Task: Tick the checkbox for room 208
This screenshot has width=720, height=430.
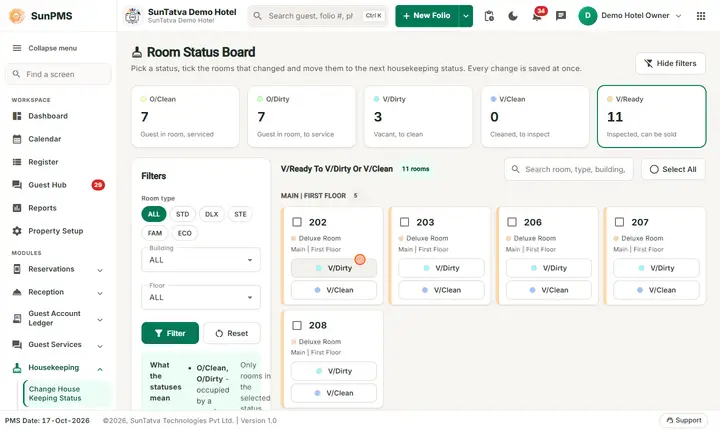Action: coord(297,326)
